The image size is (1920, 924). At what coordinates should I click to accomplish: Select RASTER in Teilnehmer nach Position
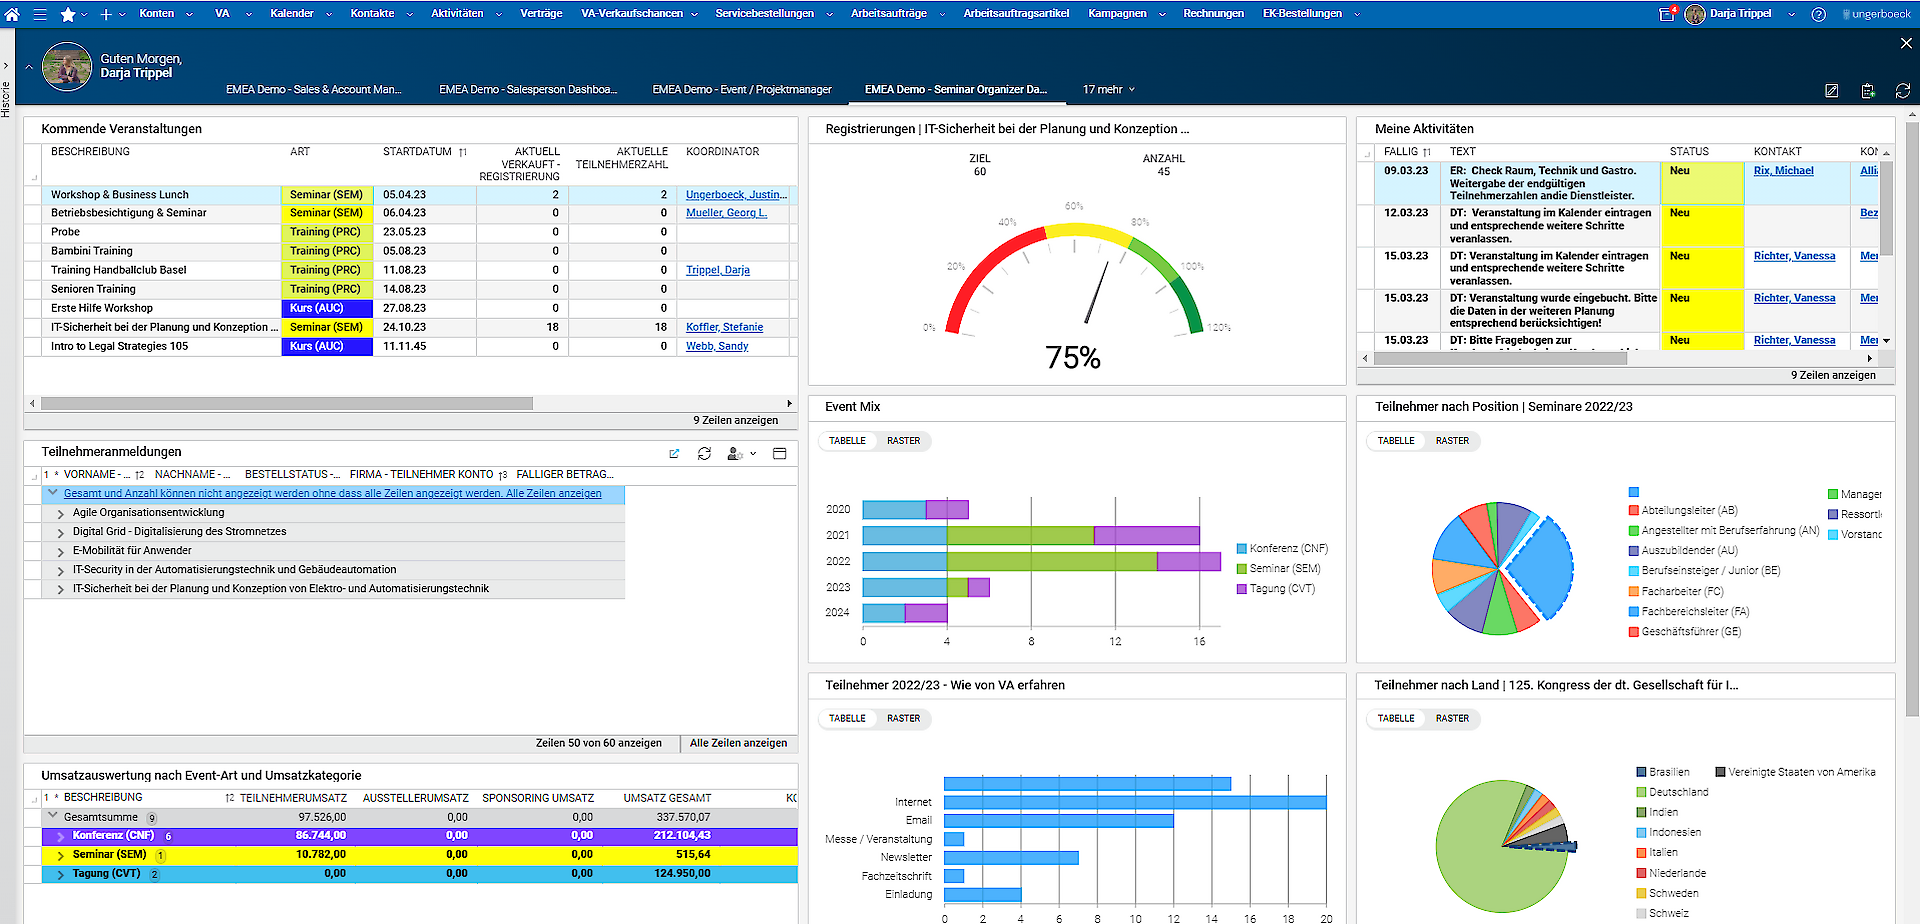click(1452, 441)
